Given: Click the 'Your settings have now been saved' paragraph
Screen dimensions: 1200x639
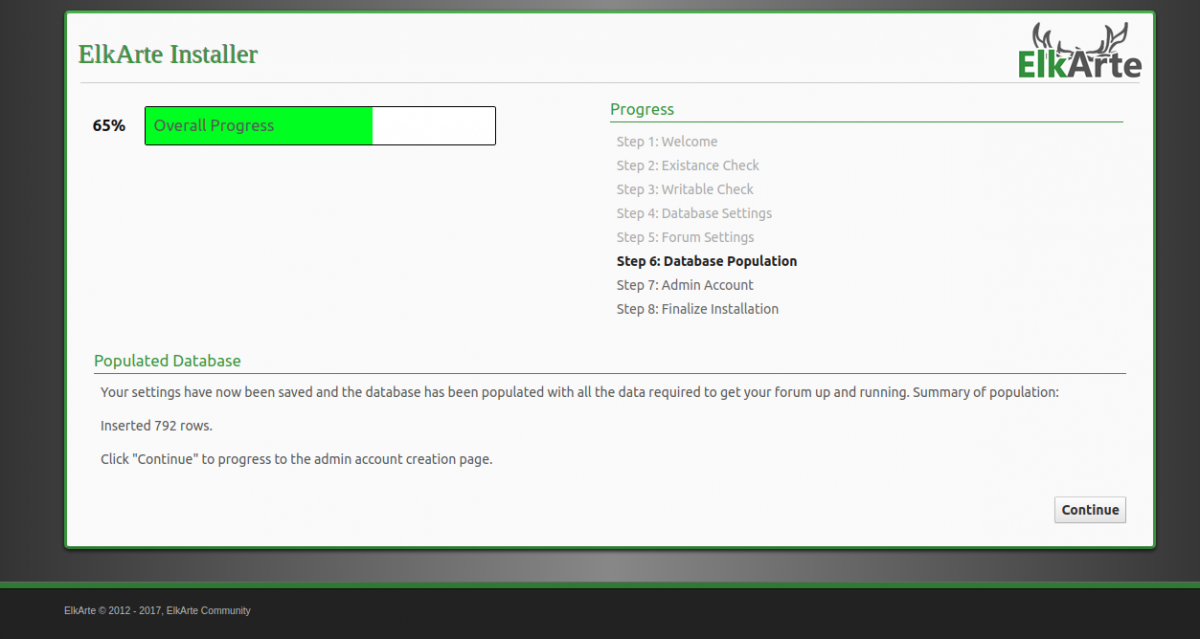Looking at the screenshot, I should point(580,392).
